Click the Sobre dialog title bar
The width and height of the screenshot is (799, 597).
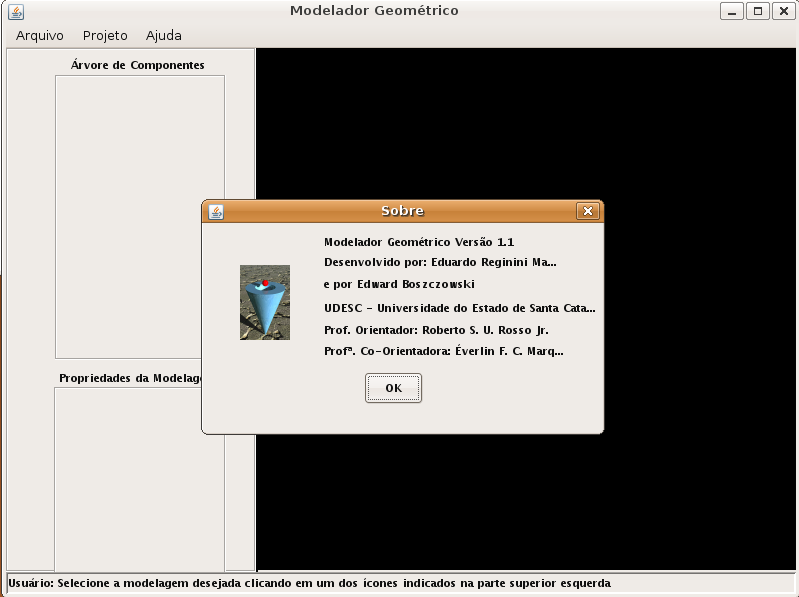click(x=402, y=211)
